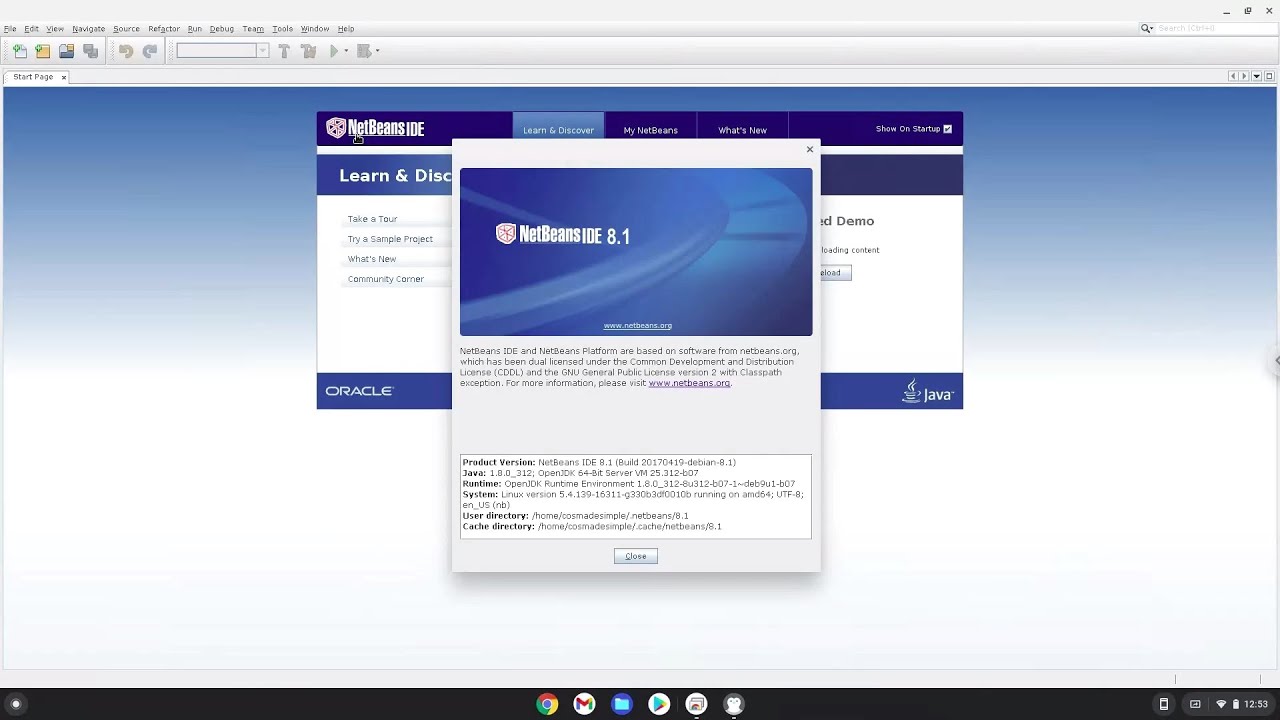Click the Chrome icon in the shelf
Image resolution: width=1280 pixels, height=720 pixels.
[x=547, y=704]
